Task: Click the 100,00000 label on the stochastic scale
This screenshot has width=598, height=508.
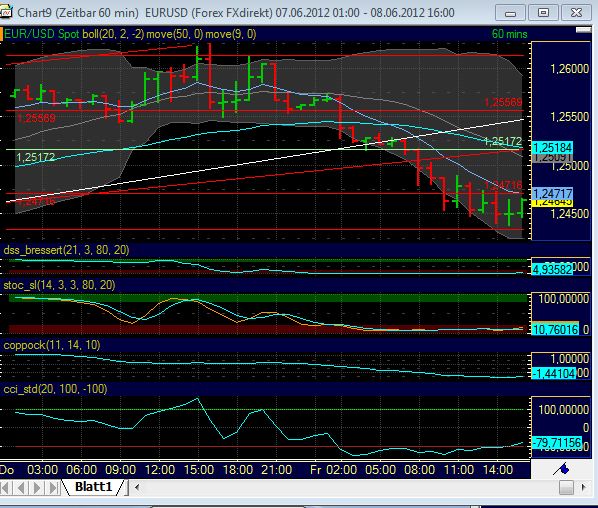Action: pyautogui.click(x=563, y=299)
